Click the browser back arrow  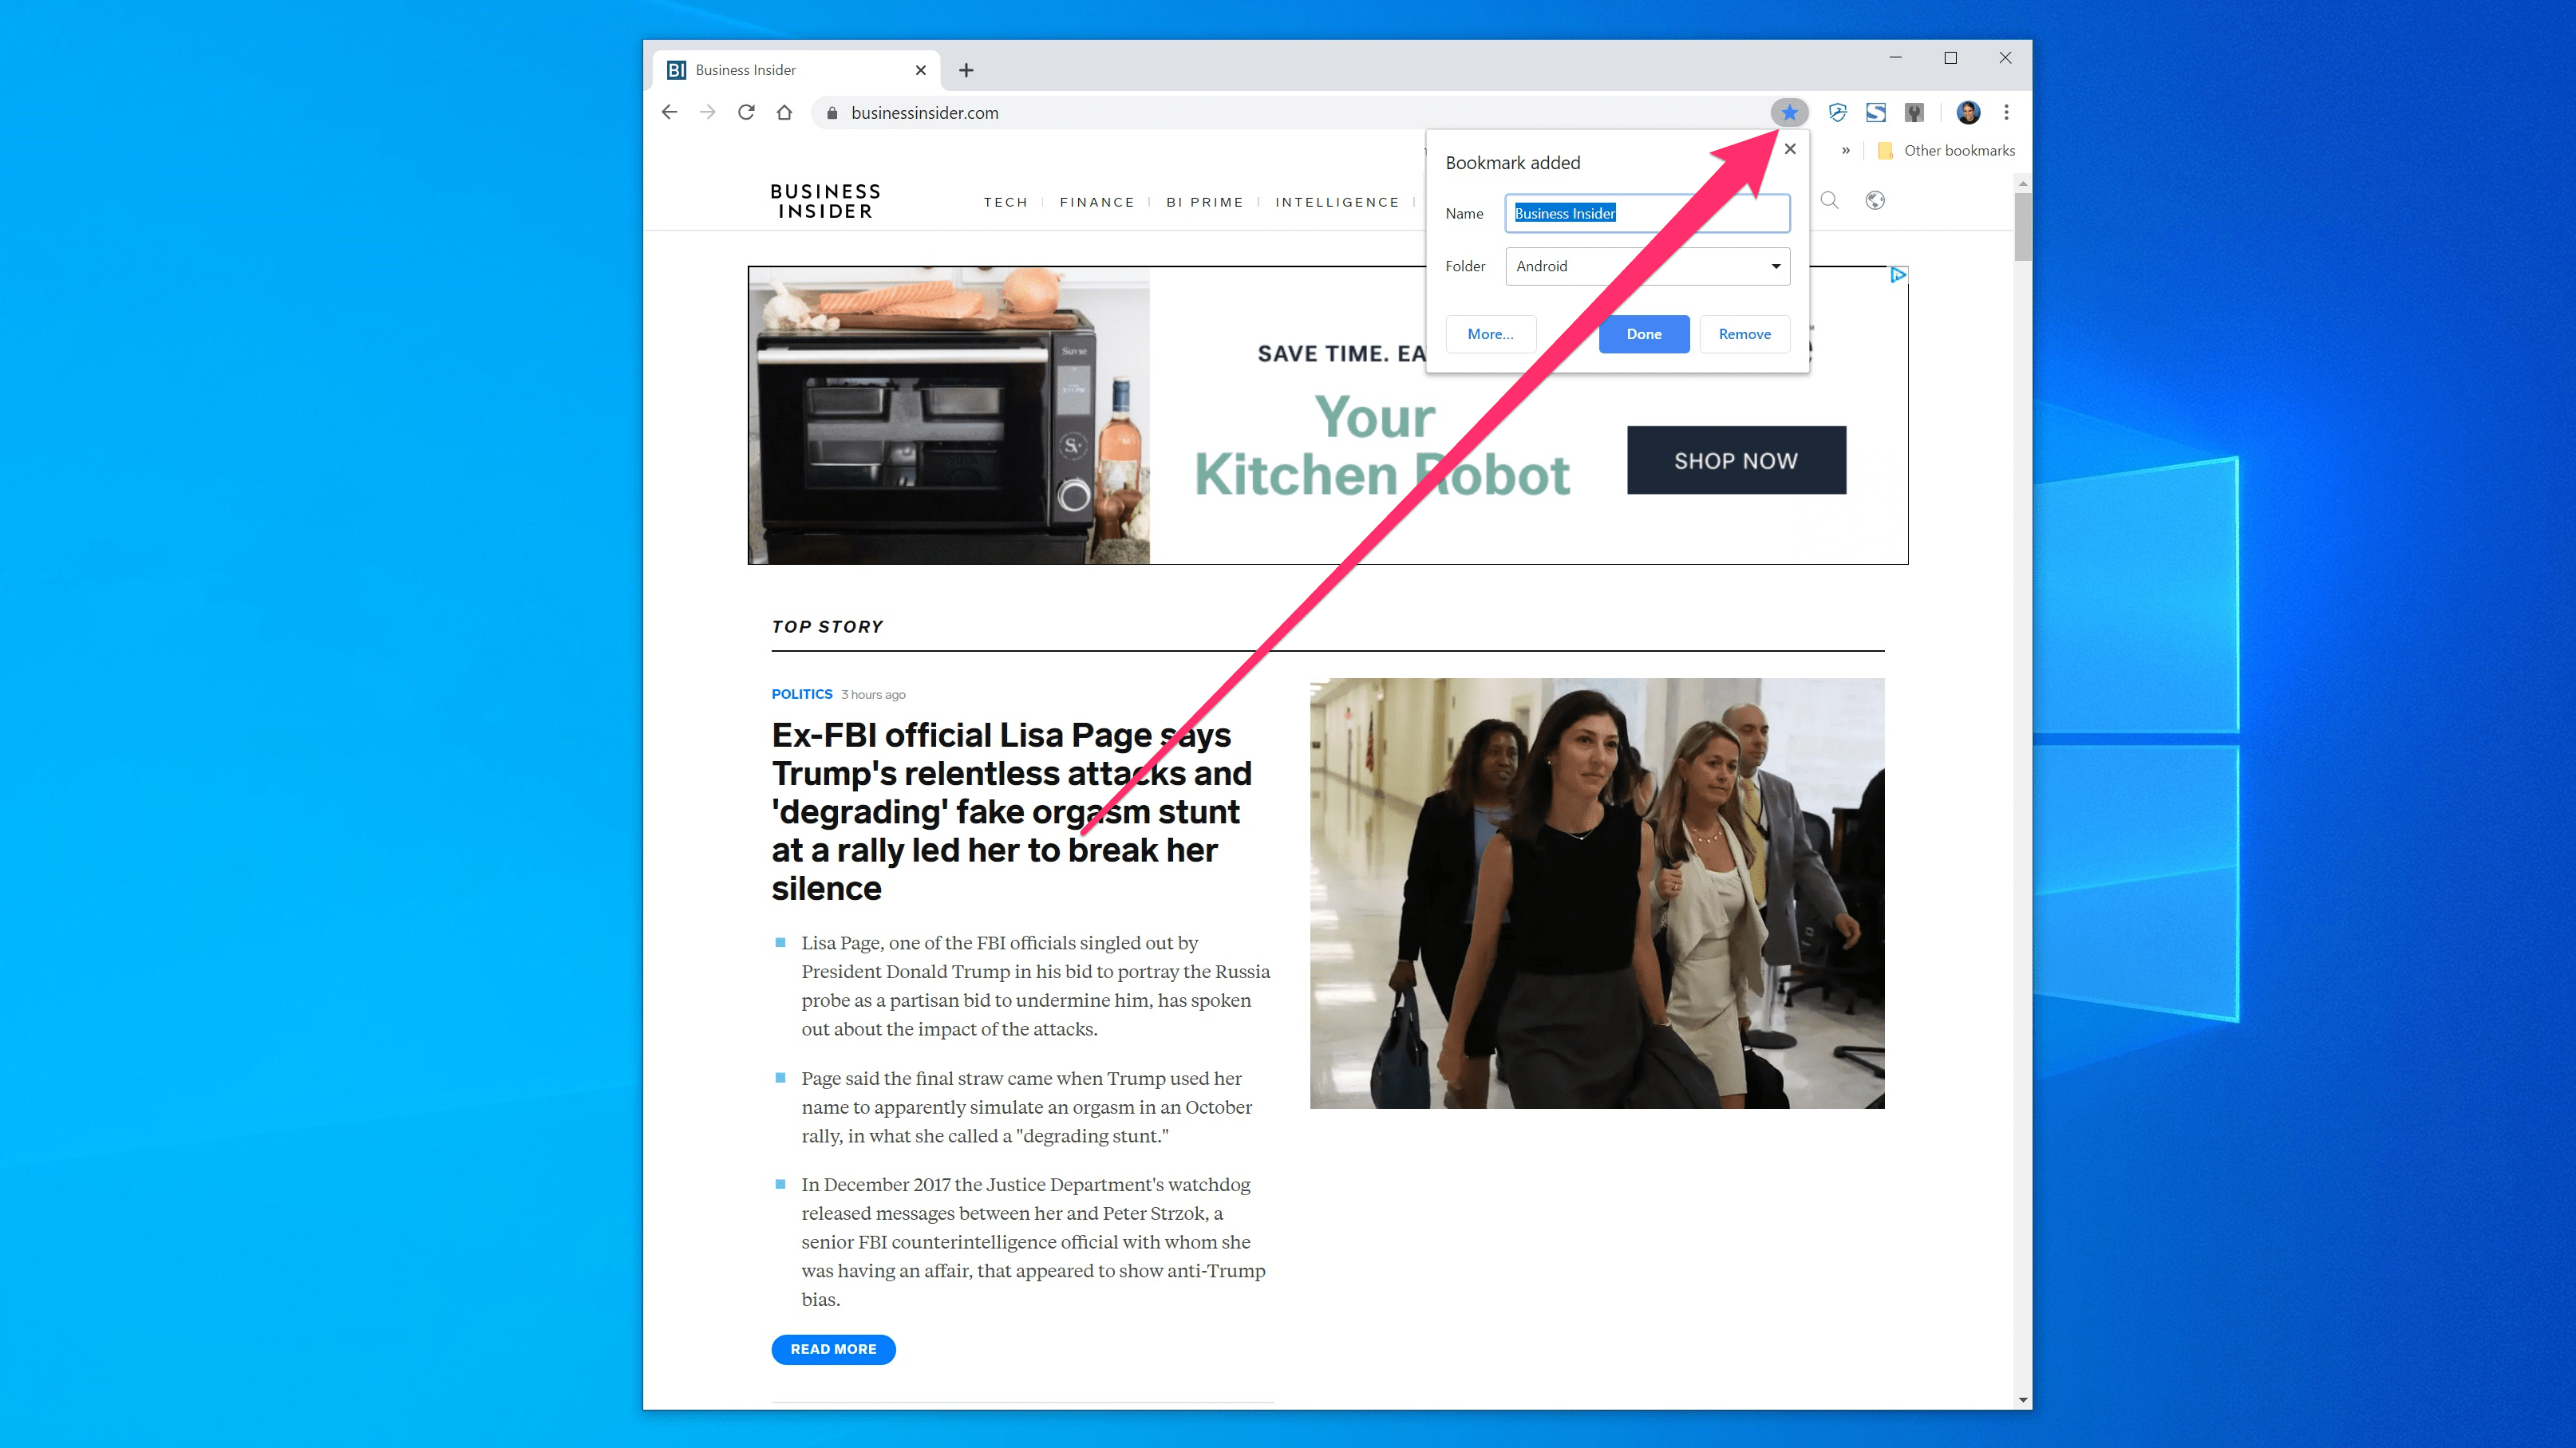[669, 113]
